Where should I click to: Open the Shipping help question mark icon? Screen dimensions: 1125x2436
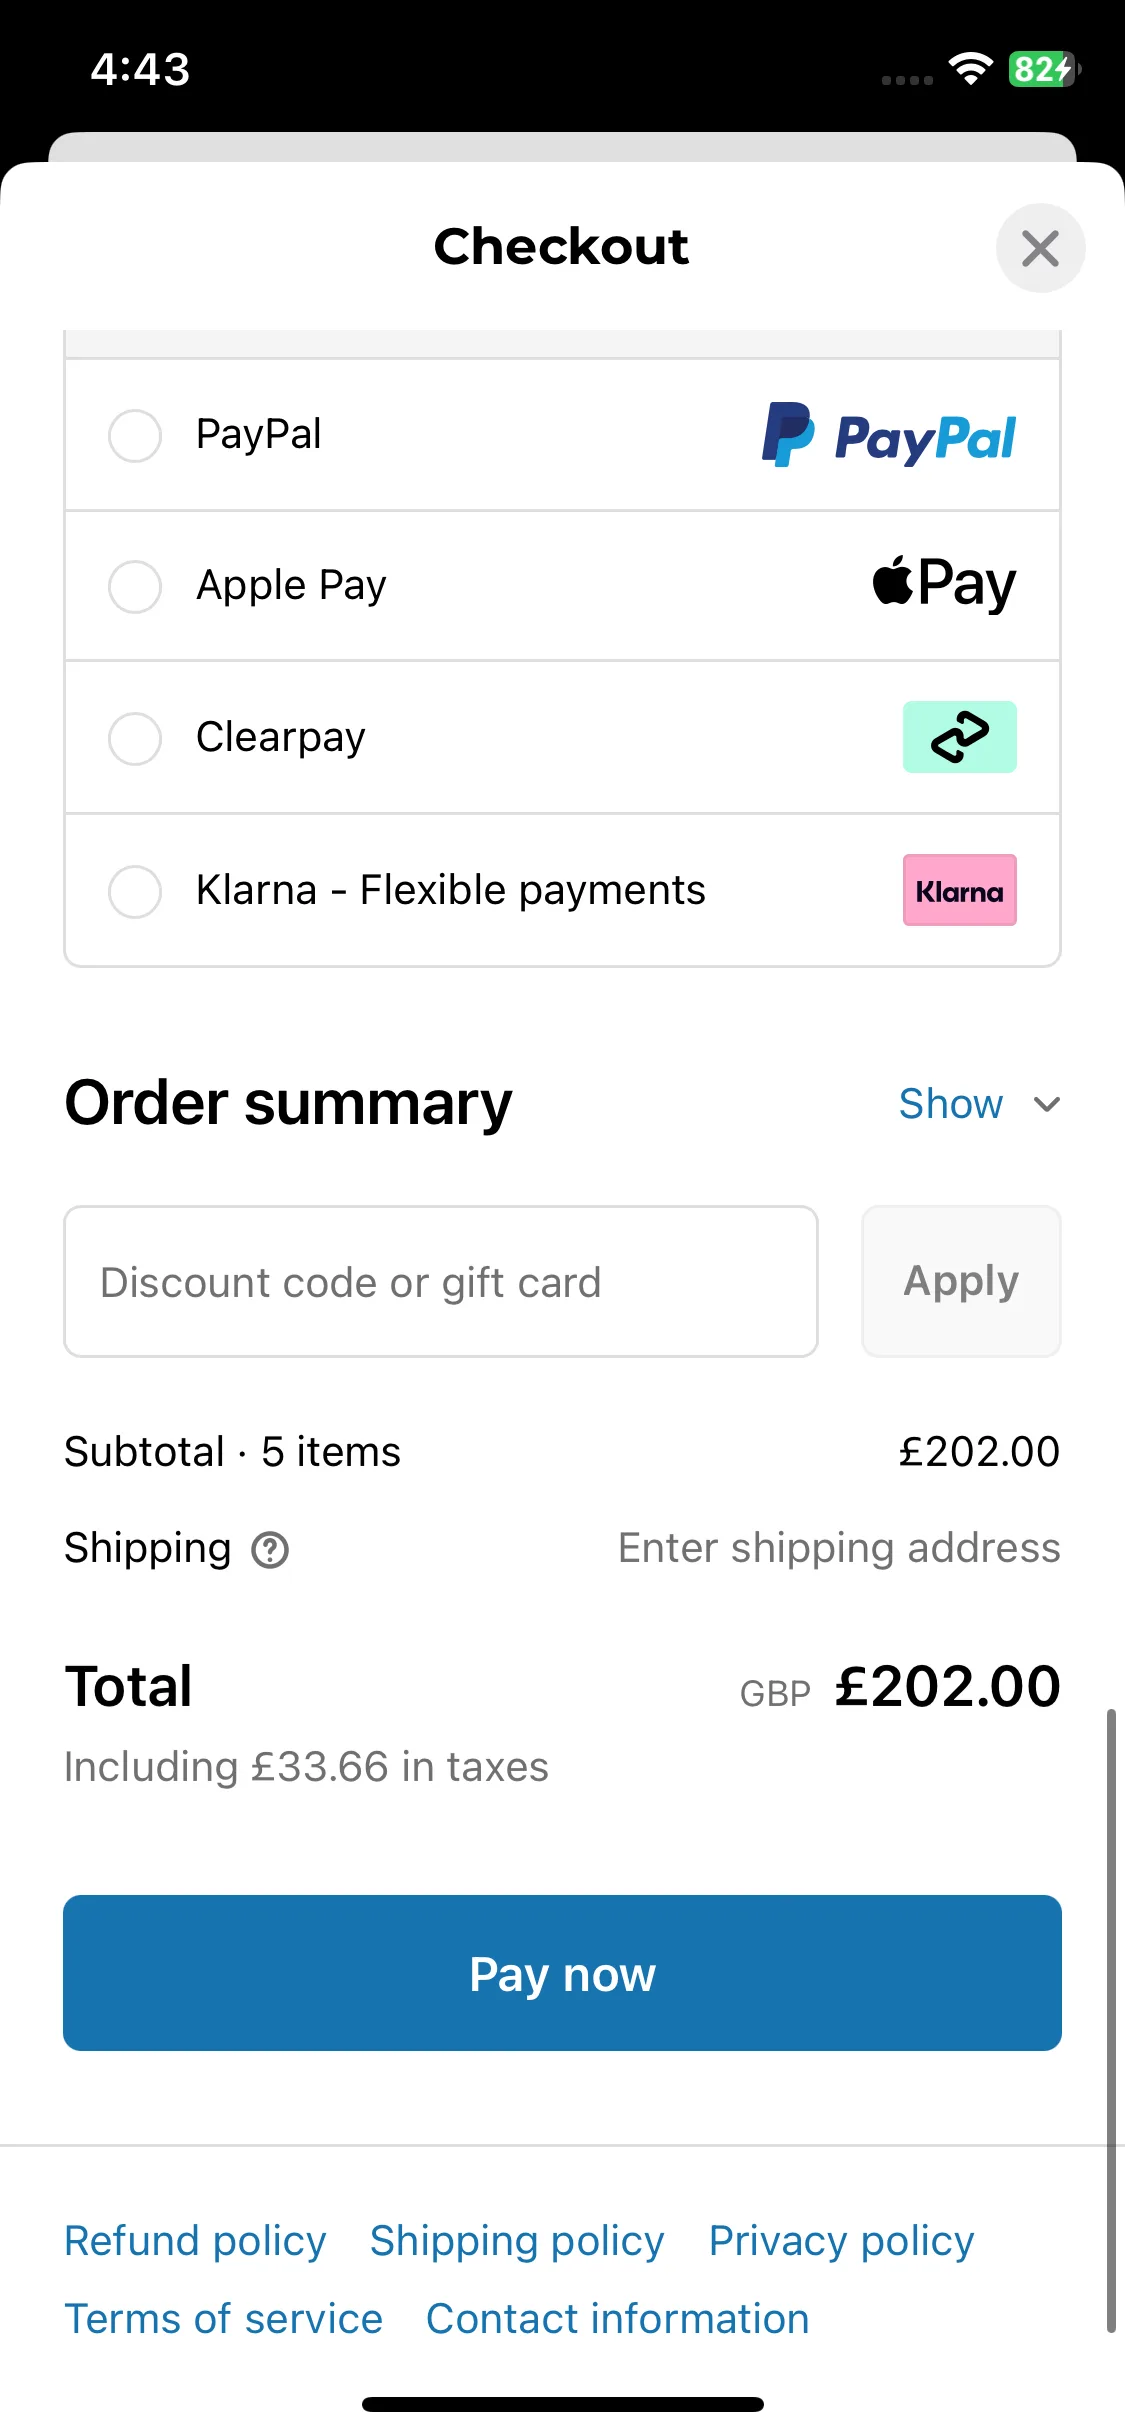tap(270, 1550)
